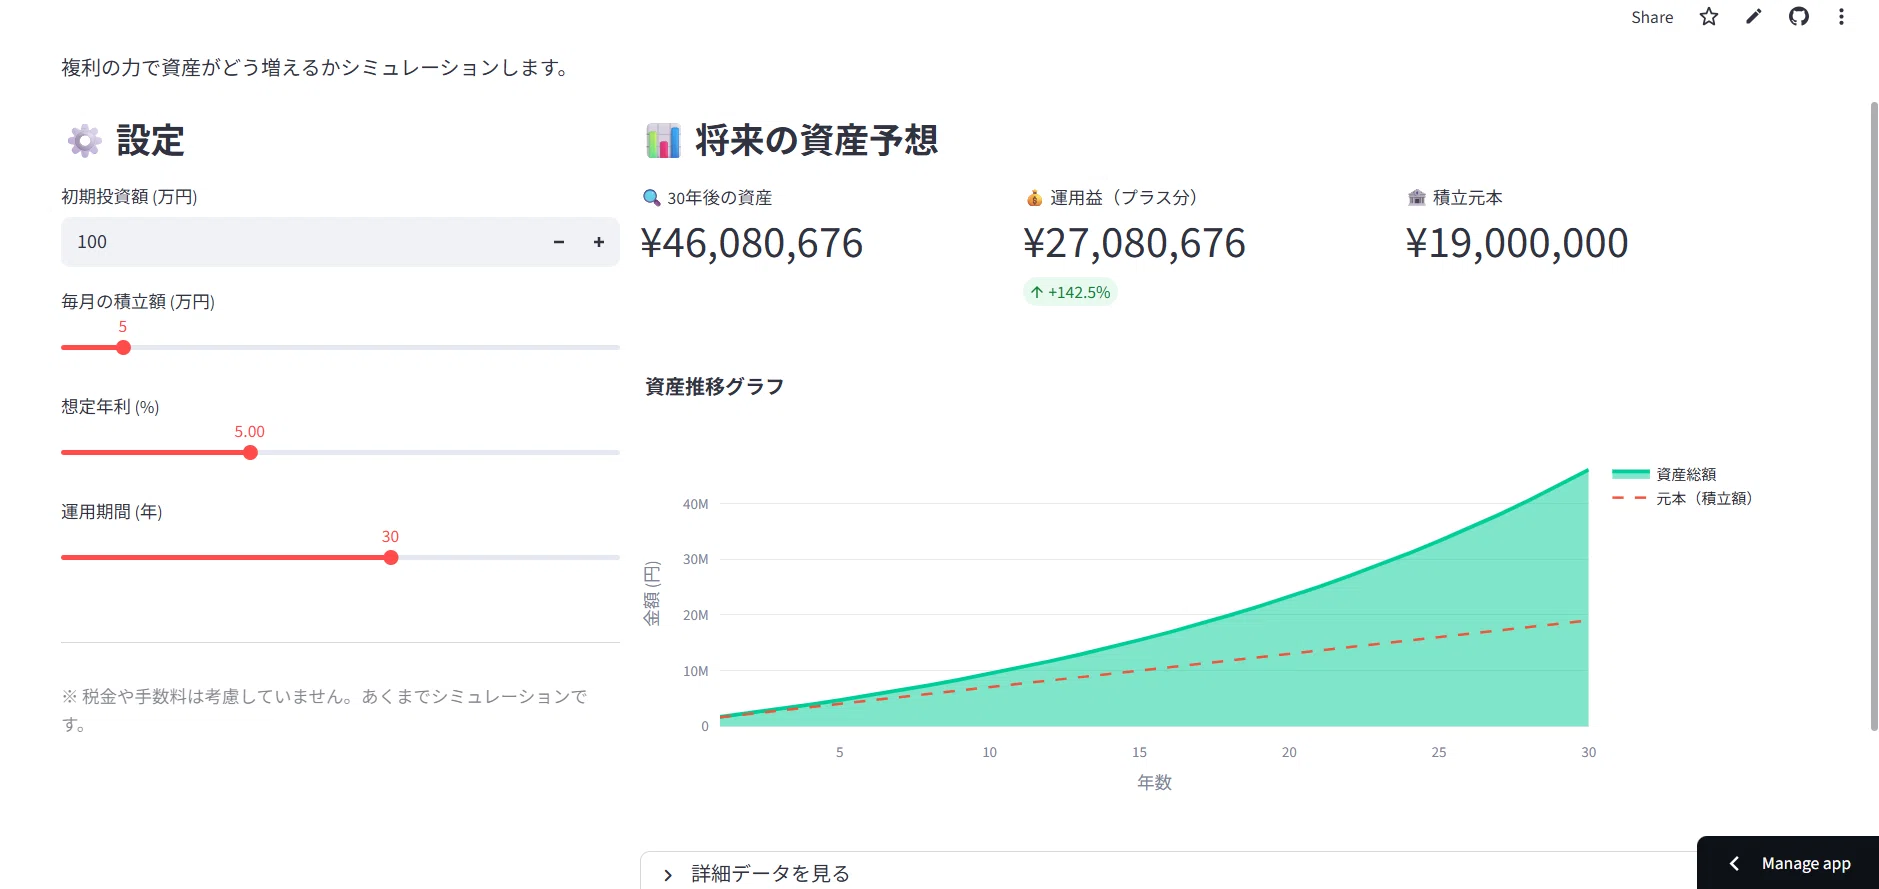
Task: Click the money bag icon beside 運用益
Action: [1034, 198]
